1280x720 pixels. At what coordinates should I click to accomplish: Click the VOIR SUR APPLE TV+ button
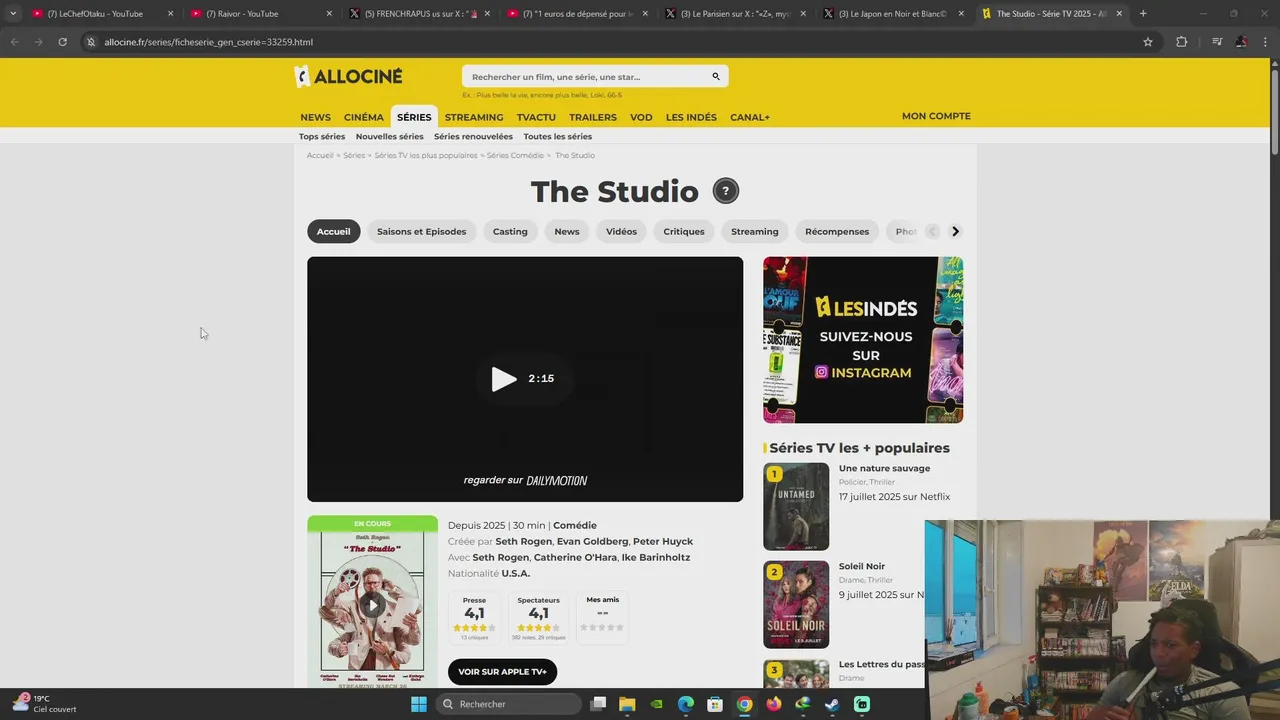tap(502, 672)
